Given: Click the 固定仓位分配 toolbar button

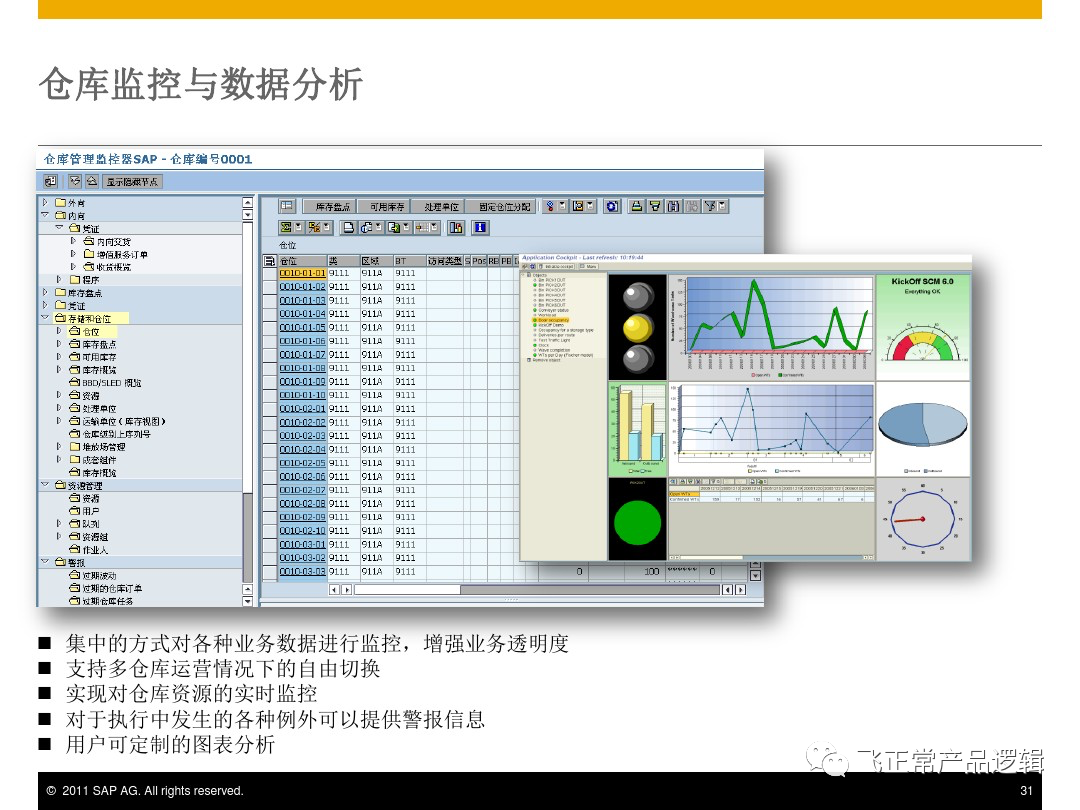Looking at the screenshot, I should (500, 207).
